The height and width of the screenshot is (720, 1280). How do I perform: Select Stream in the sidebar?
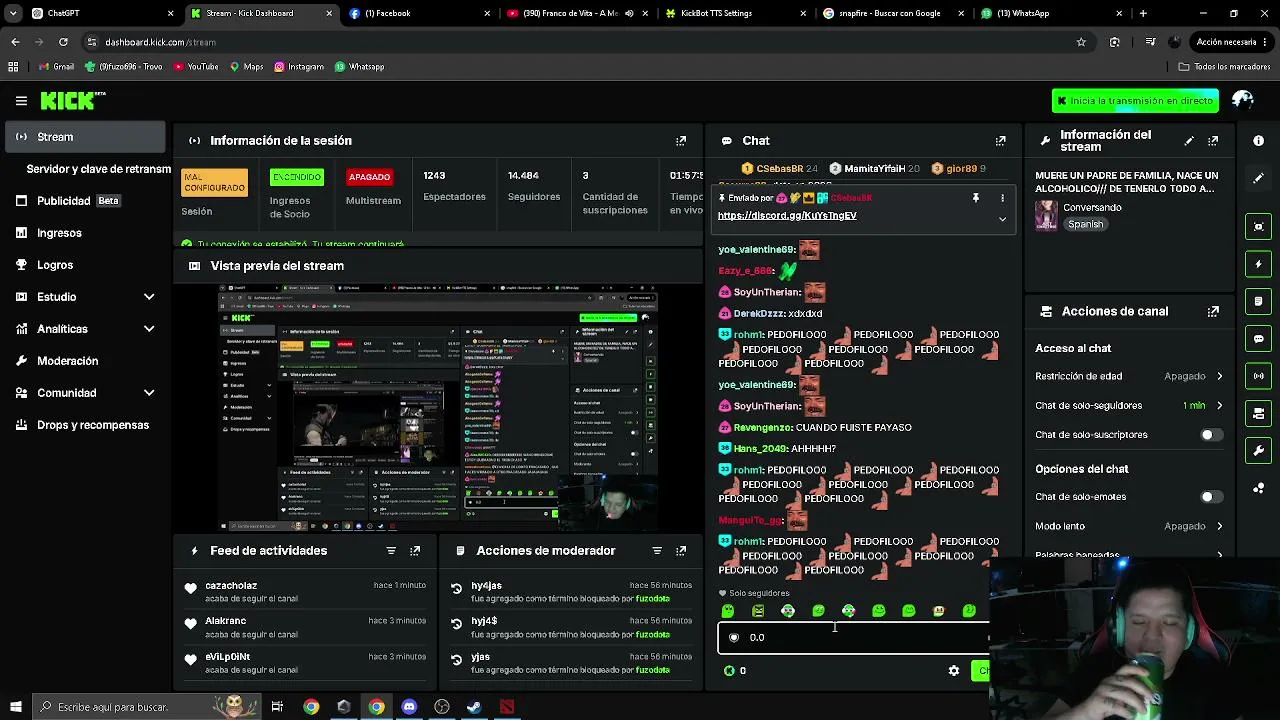tap(85, 137)
